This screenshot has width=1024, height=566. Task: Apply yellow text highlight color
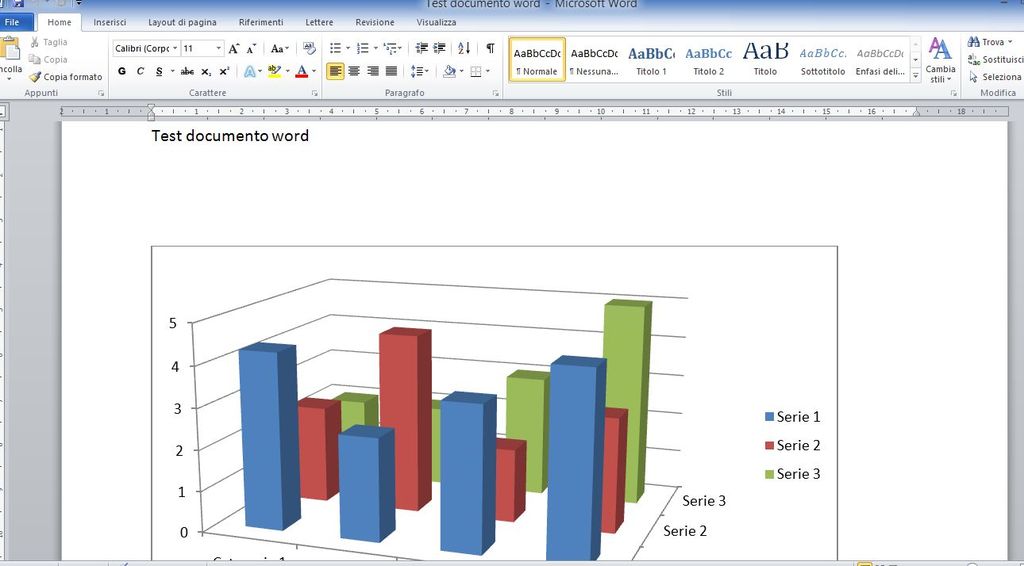coord(274,71)
